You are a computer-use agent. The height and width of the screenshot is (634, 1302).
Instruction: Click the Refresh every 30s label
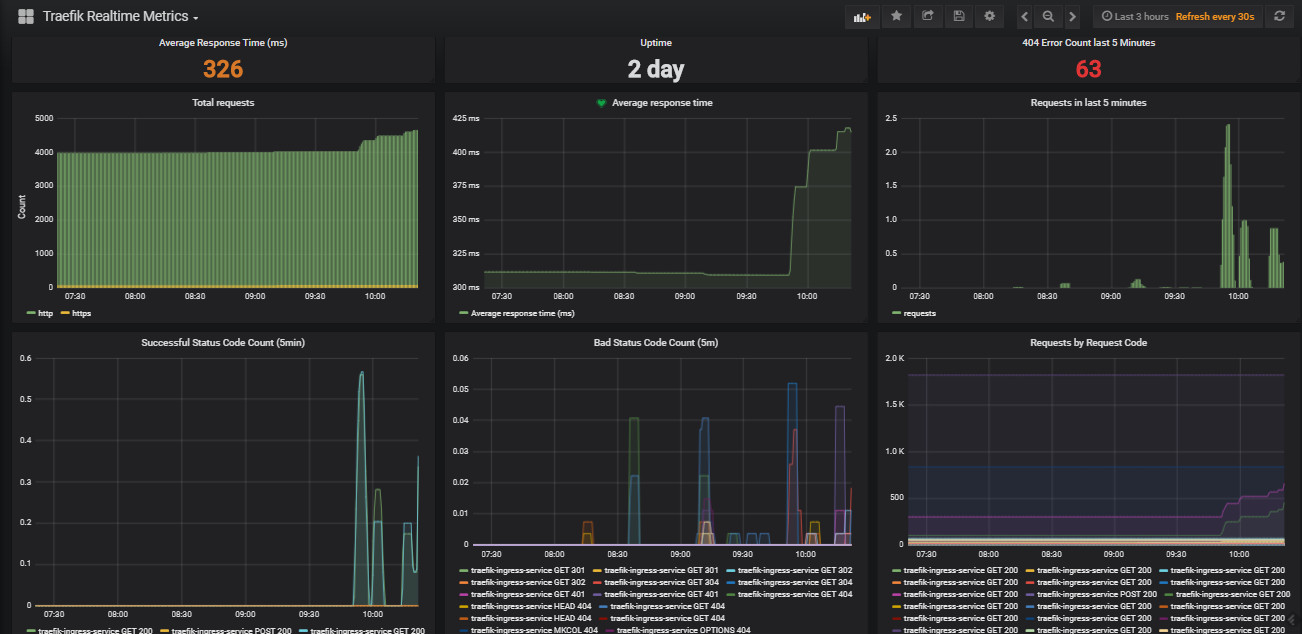click(1215, 17)
